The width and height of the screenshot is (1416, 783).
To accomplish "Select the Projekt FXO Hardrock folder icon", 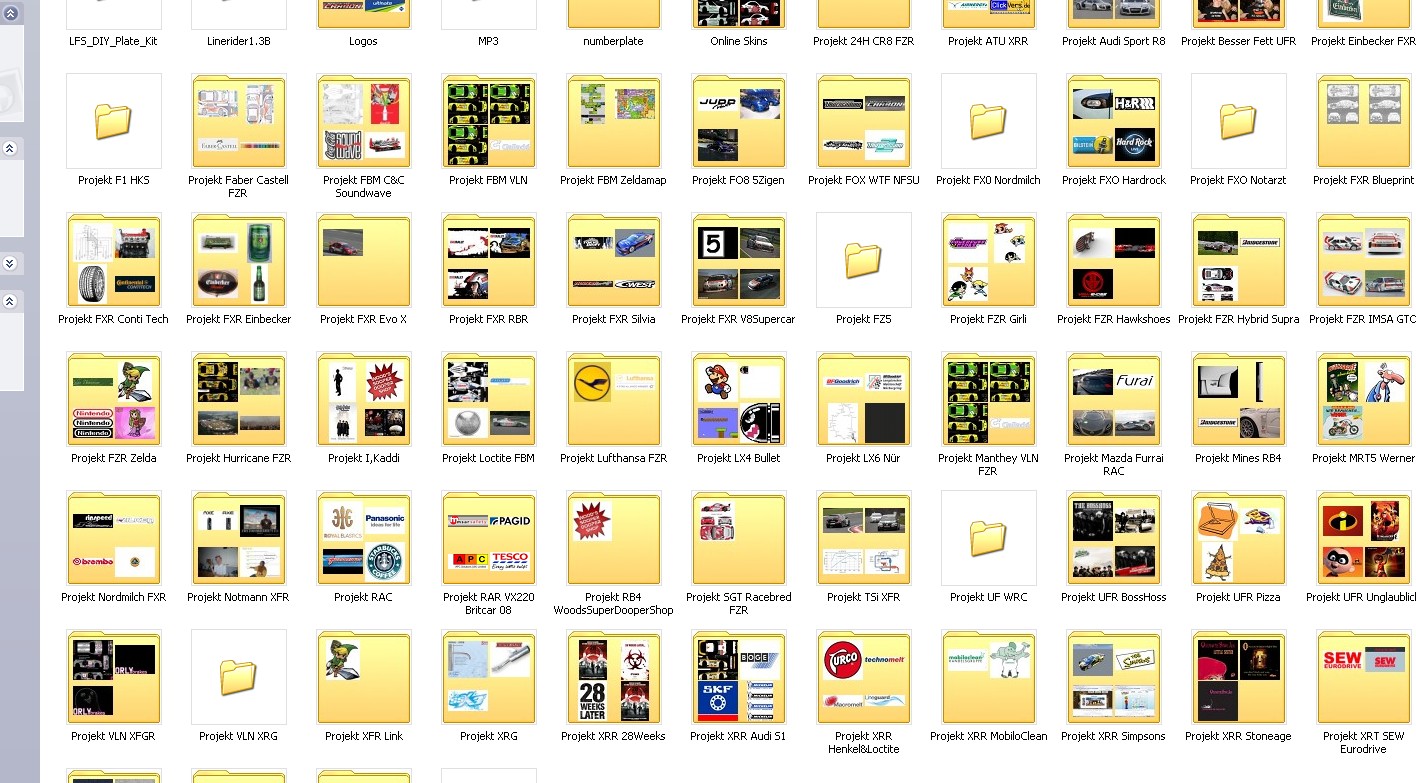I will tap(1114, 121).
